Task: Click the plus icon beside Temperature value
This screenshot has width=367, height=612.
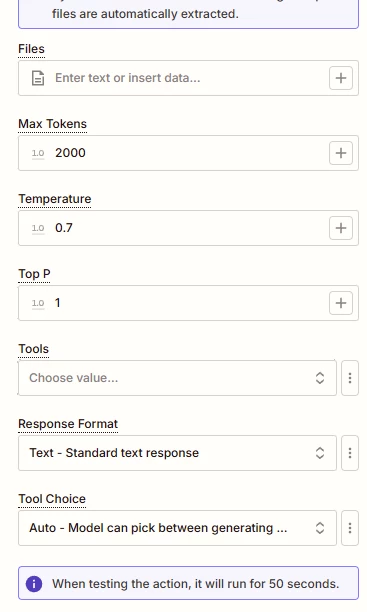Action: 341,228
